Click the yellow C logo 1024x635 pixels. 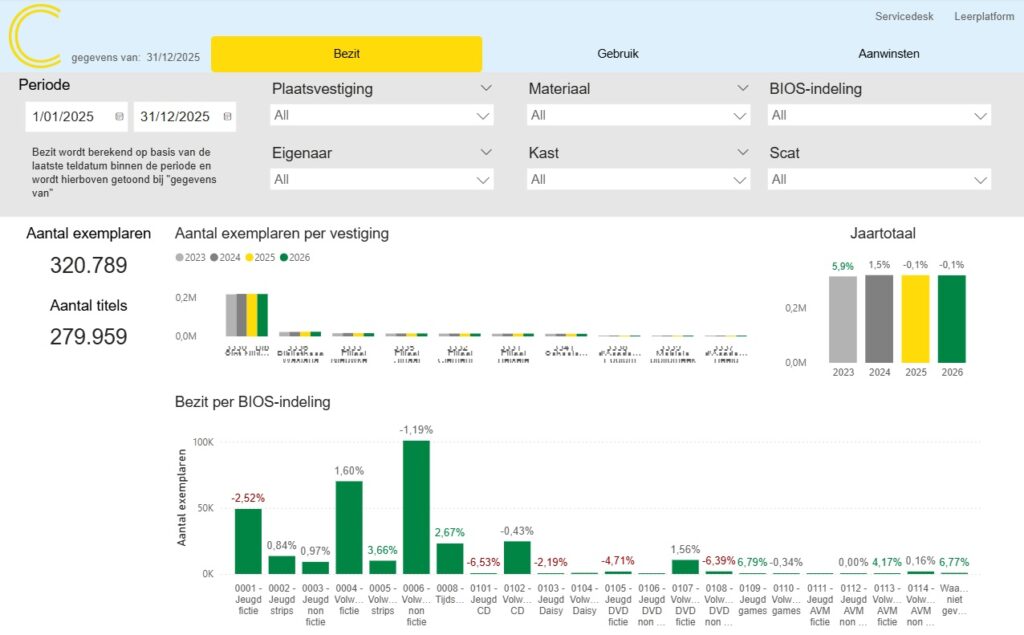35,35
